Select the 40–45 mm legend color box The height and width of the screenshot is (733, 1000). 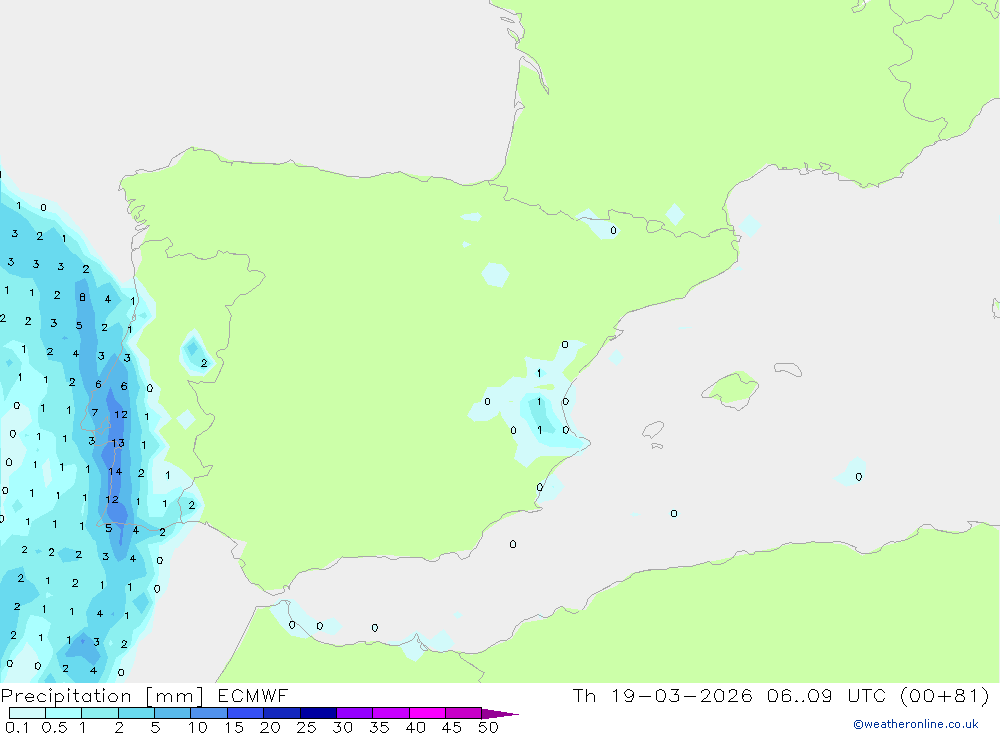[x=427, y=713]
